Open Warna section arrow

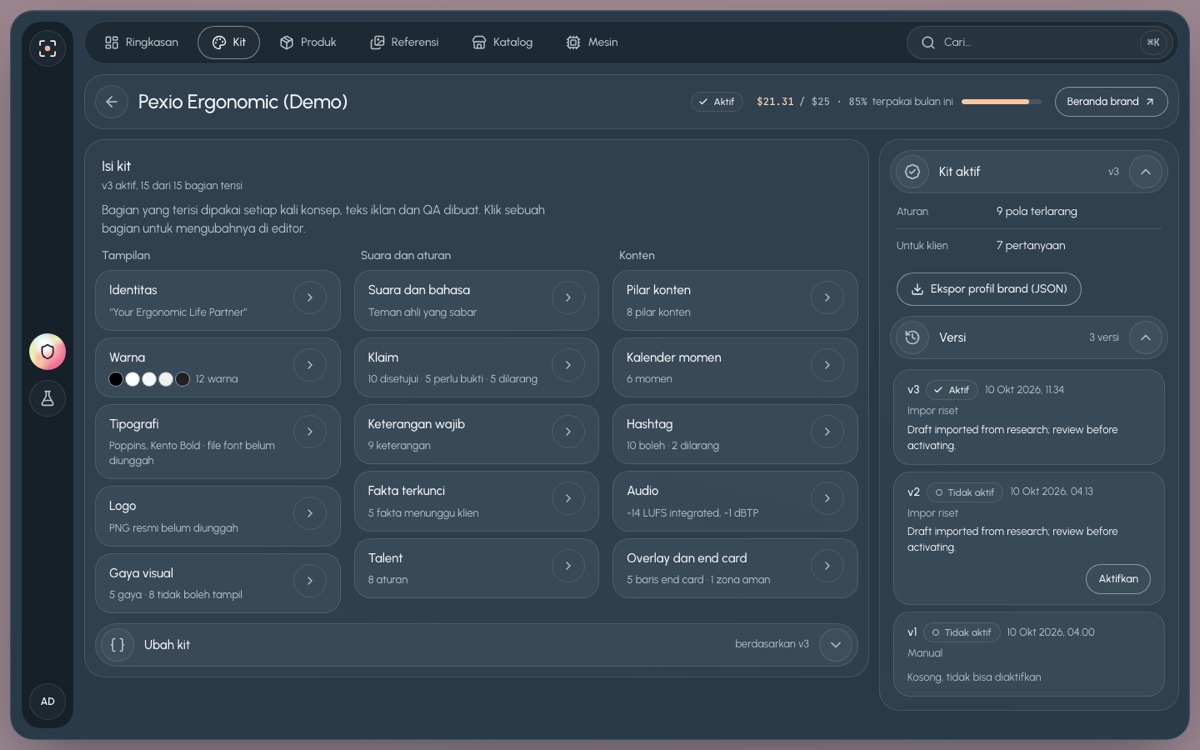tap(310, 365)
